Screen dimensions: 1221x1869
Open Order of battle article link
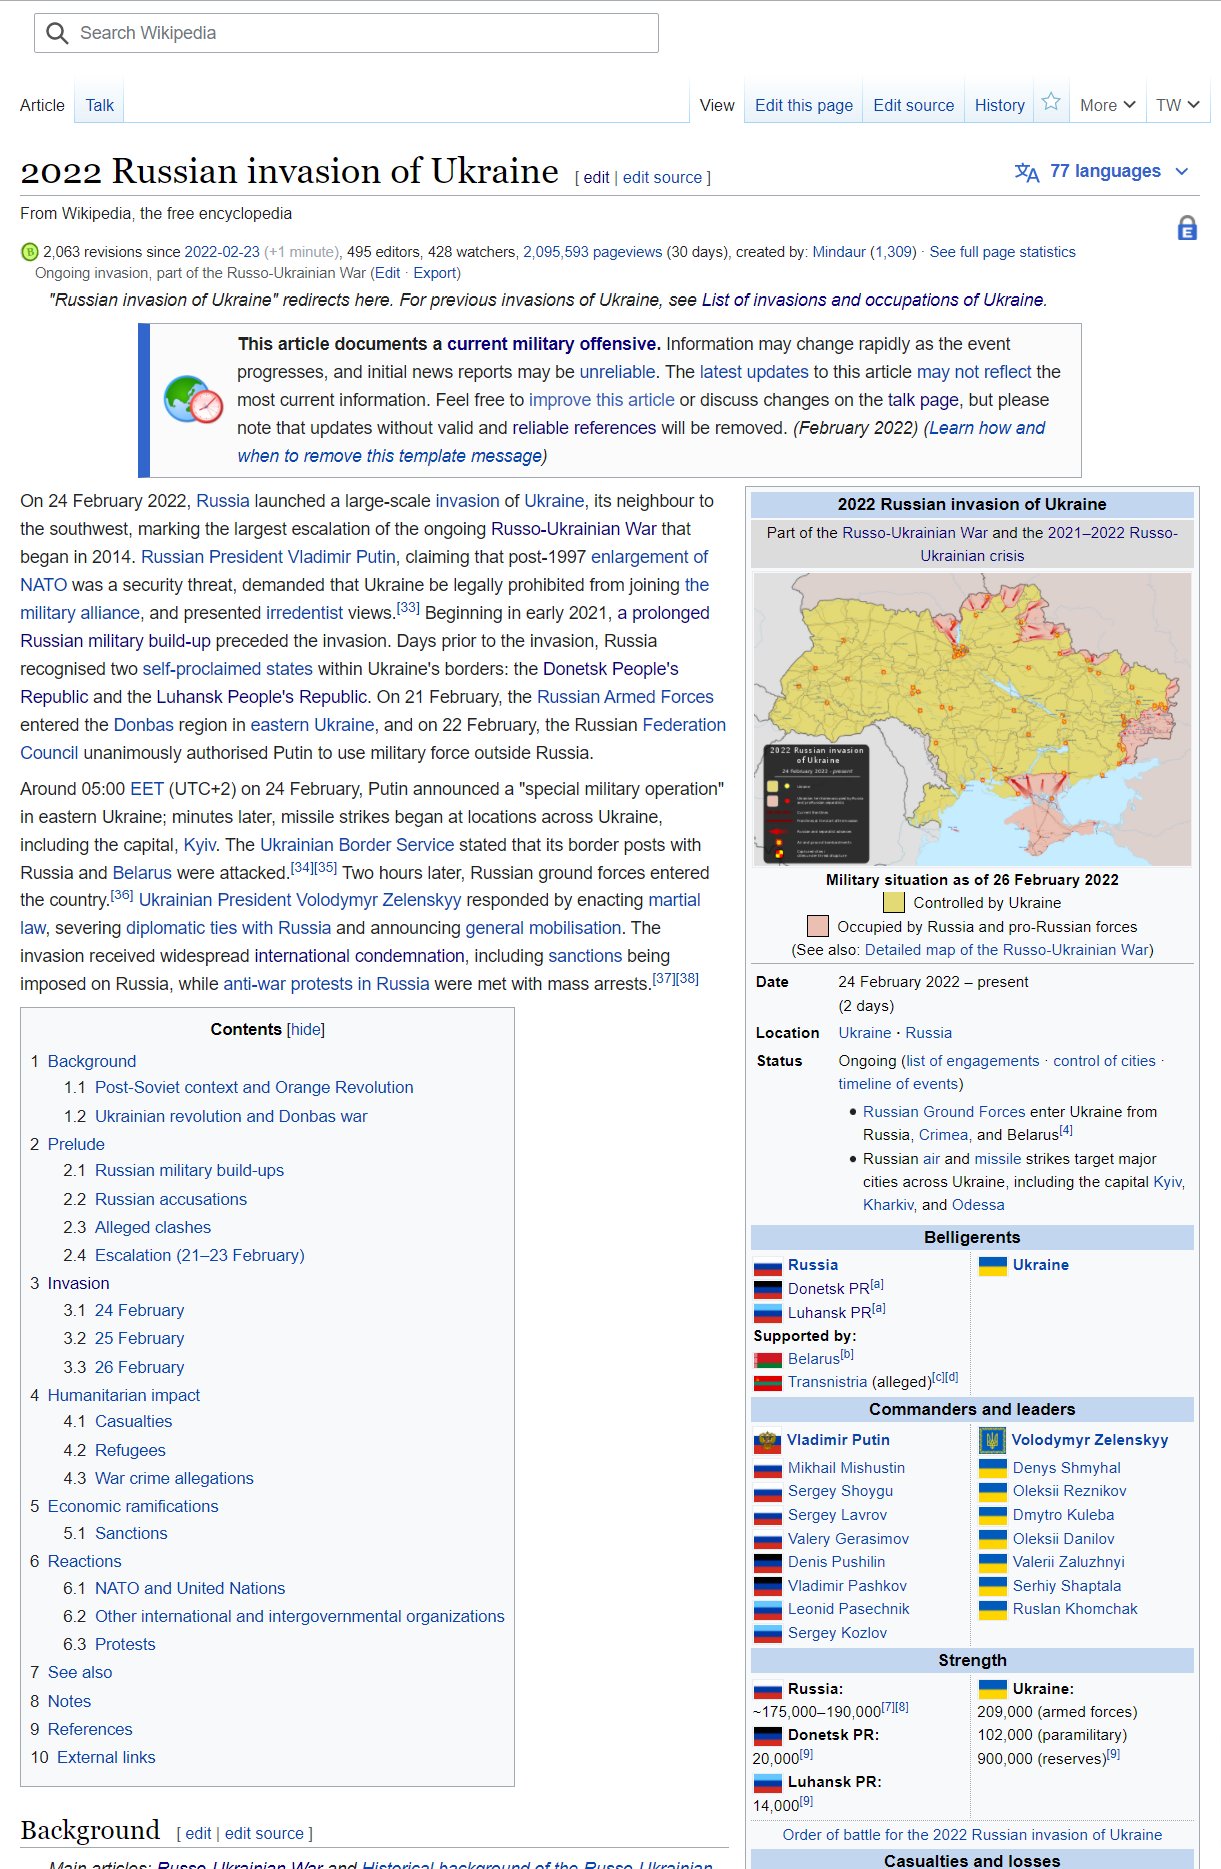[x=972, y=1835]
